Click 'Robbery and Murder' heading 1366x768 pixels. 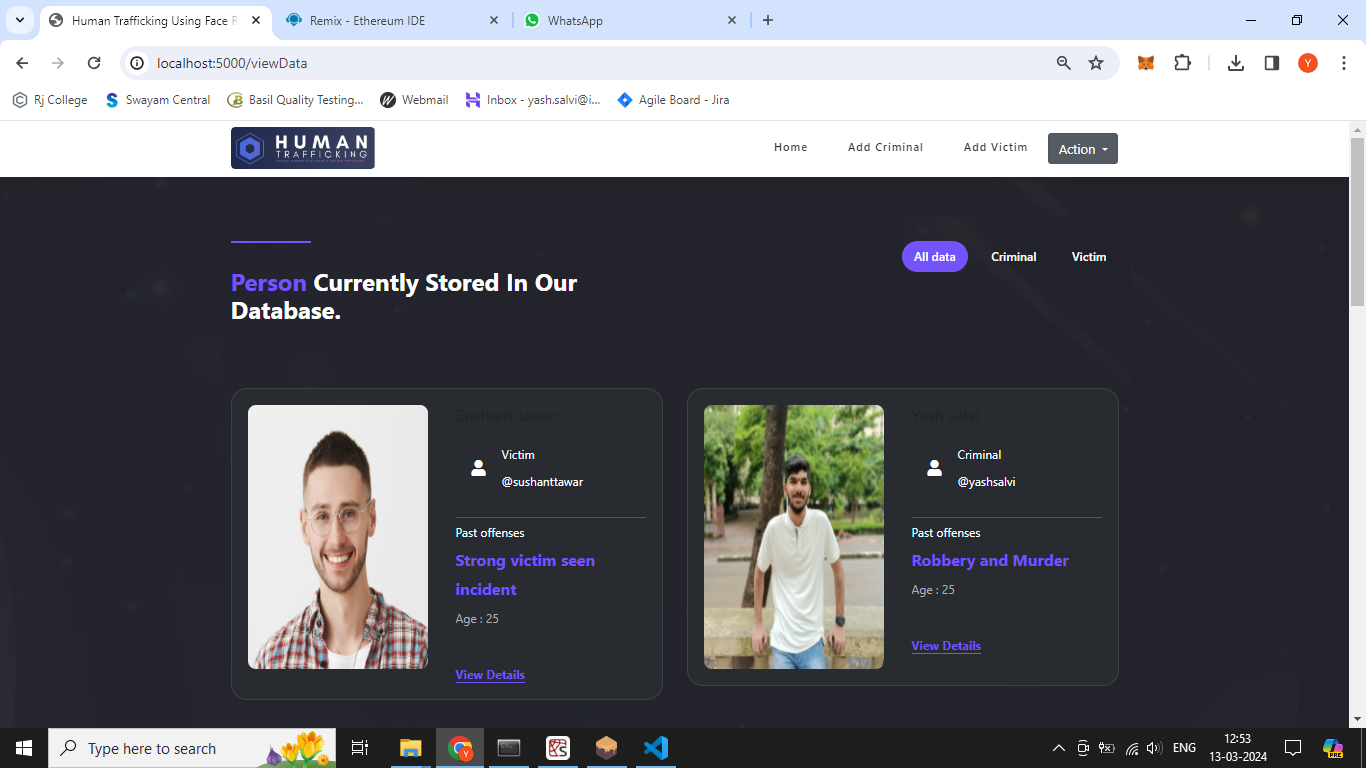[990, 561]
